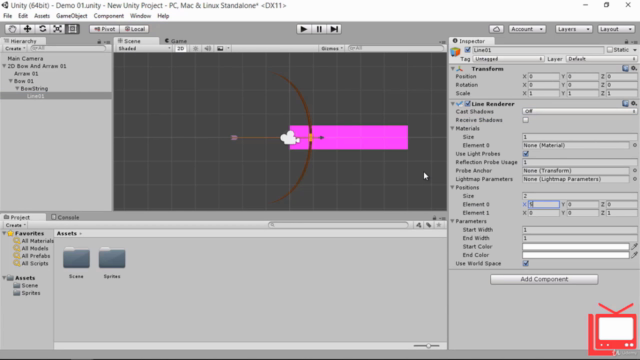Click the Start Color swatch
The width and height of the screenshot is (640, 360).
tap(576, 247)
